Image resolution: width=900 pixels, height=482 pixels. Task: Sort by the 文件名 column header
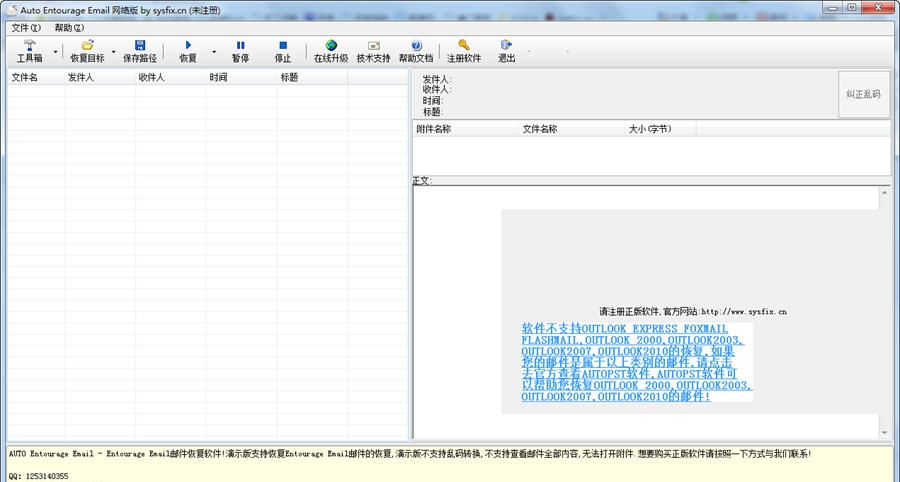36,77
